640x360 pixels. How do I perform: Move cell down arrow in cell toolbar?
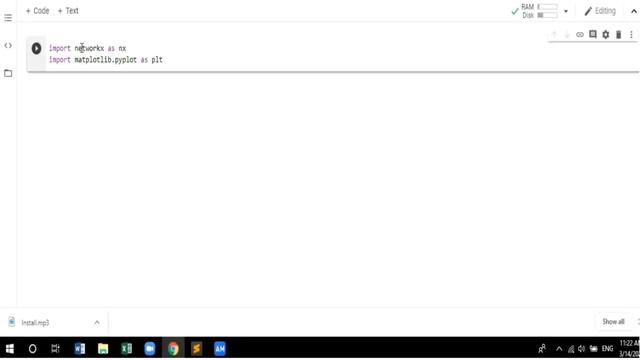click(x=567, y=35)
